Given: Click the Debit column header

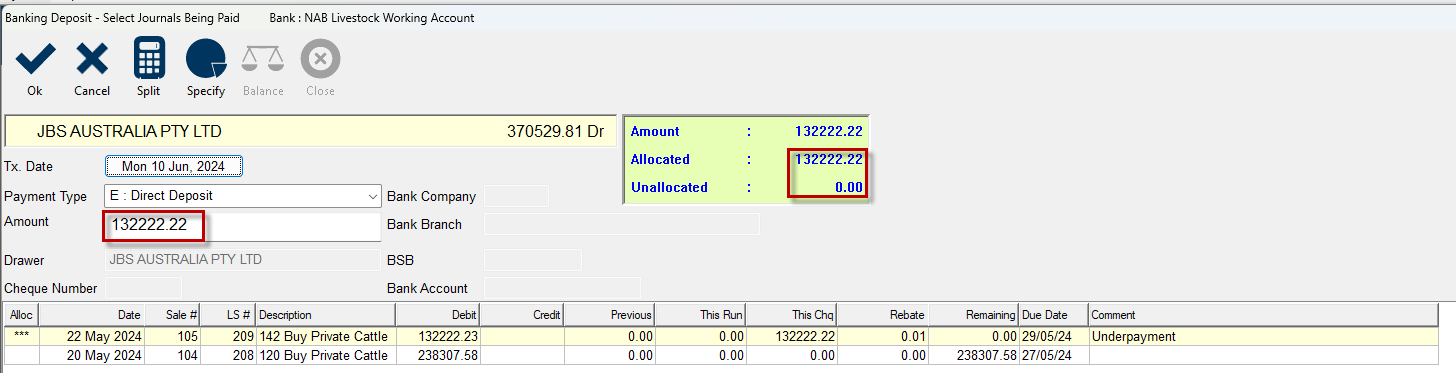Looking at the screenshot, I should (x=438, y=315).
